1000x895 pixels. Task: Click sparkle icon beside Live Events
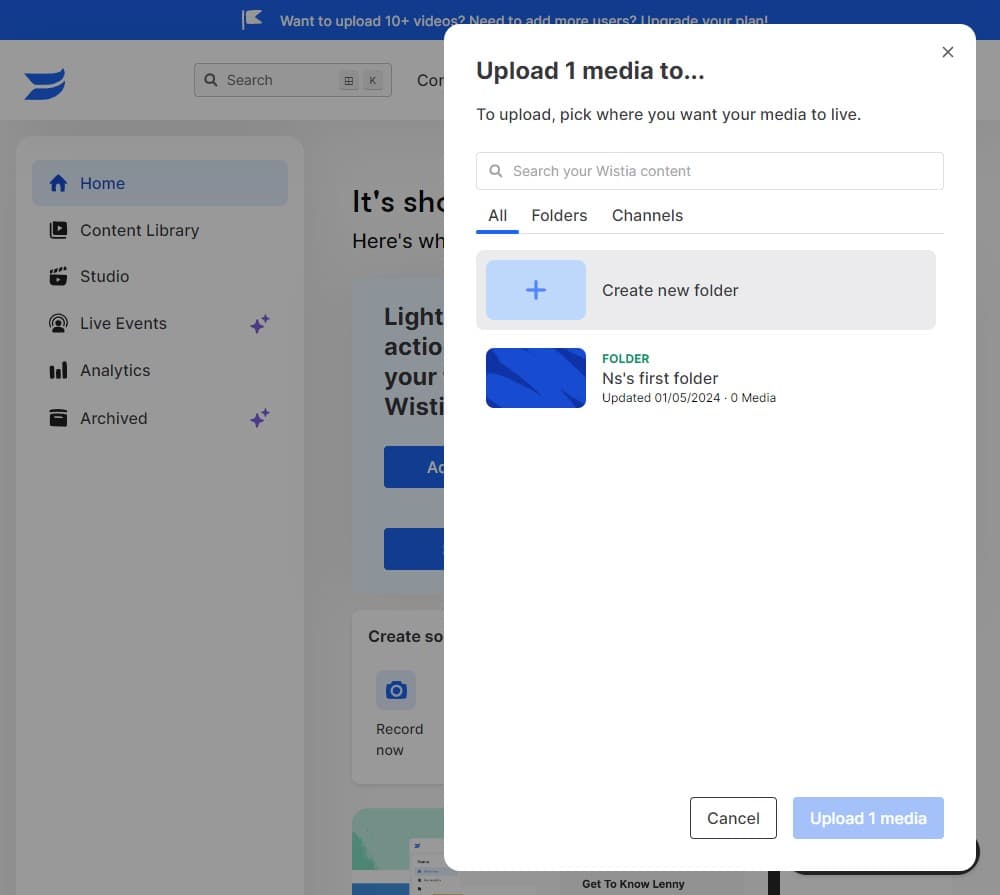259,324
